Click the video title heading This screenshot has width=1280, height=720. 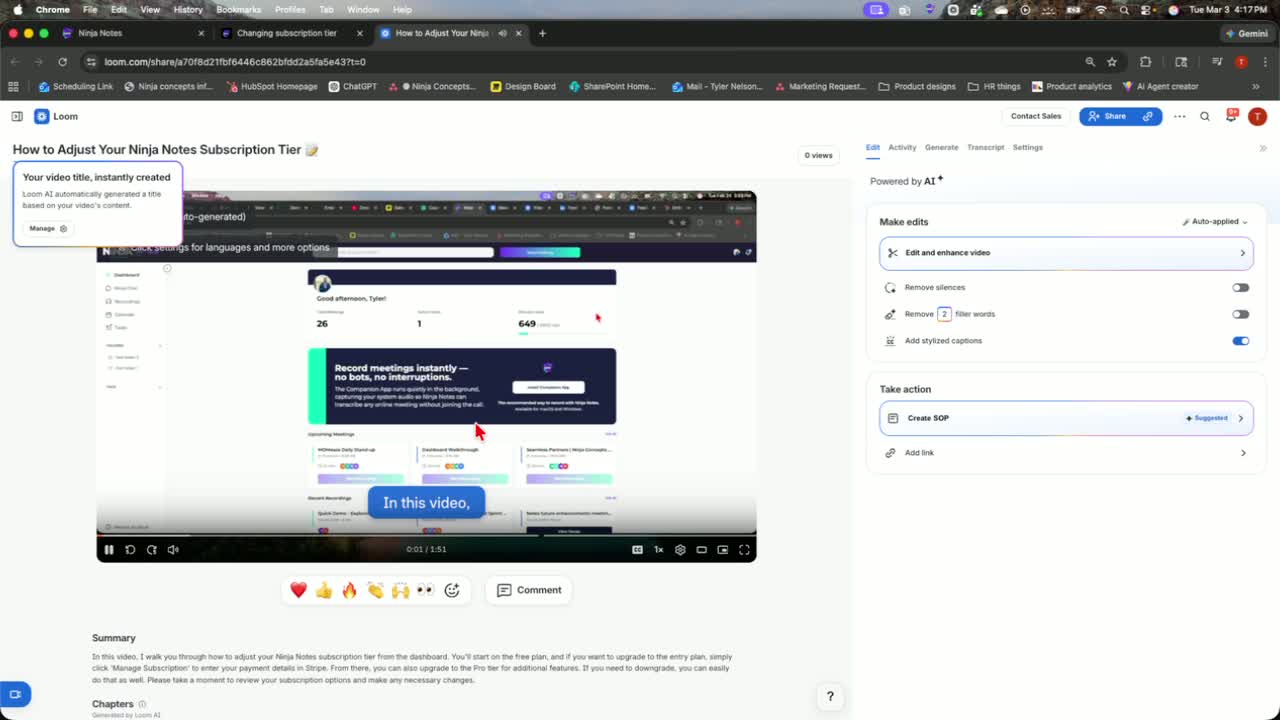coord(166,150)
